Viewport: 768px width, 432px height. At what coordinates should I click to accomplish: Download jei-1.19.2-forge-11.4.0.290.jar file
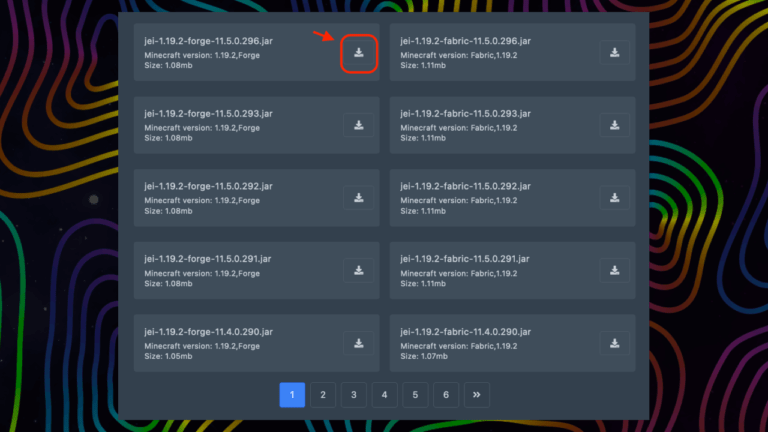pyautogui.click(x=359, y=343)
